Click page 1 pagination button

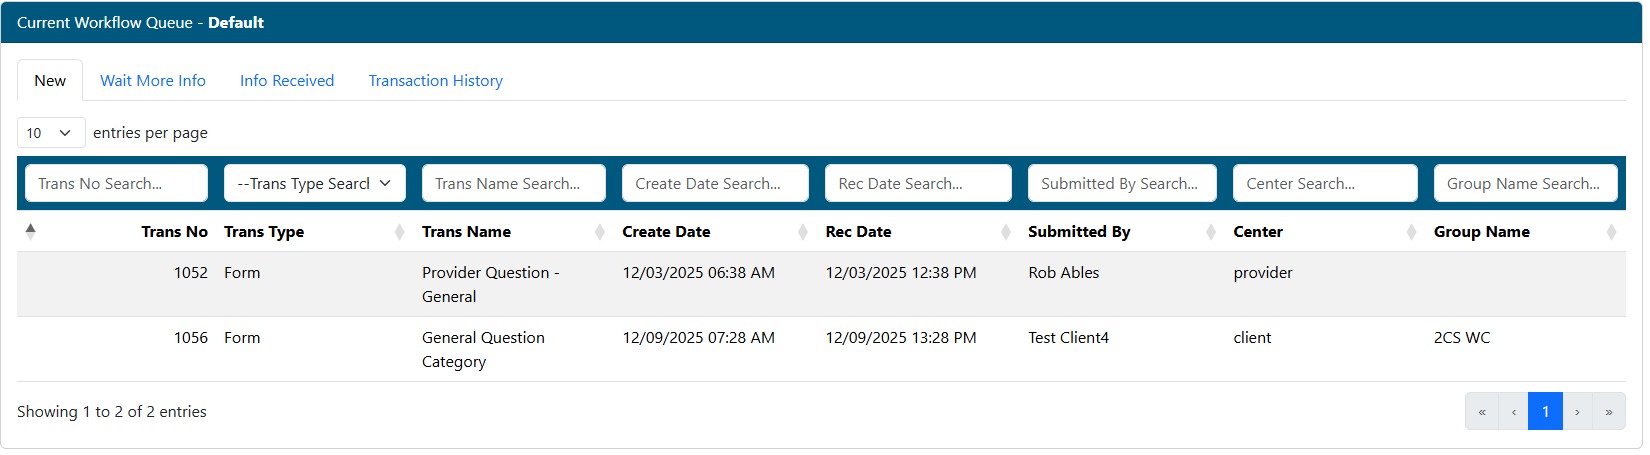coord(1545,412)
